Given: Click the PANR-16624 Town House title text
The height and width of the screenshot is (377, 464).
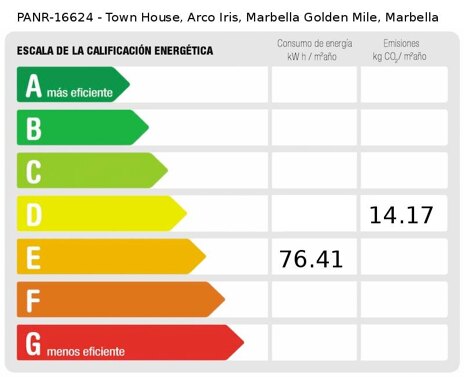Looking at the screenshot, I should coord(228,17).
